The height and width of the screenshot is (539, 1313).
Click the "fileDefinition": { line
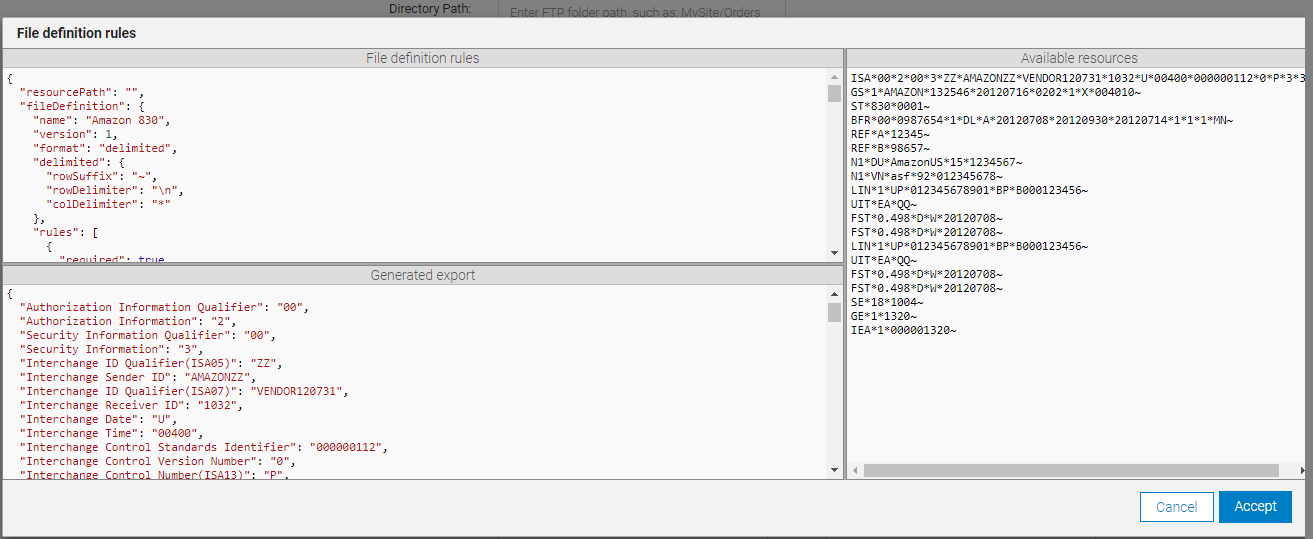click(x=83, y=106)
